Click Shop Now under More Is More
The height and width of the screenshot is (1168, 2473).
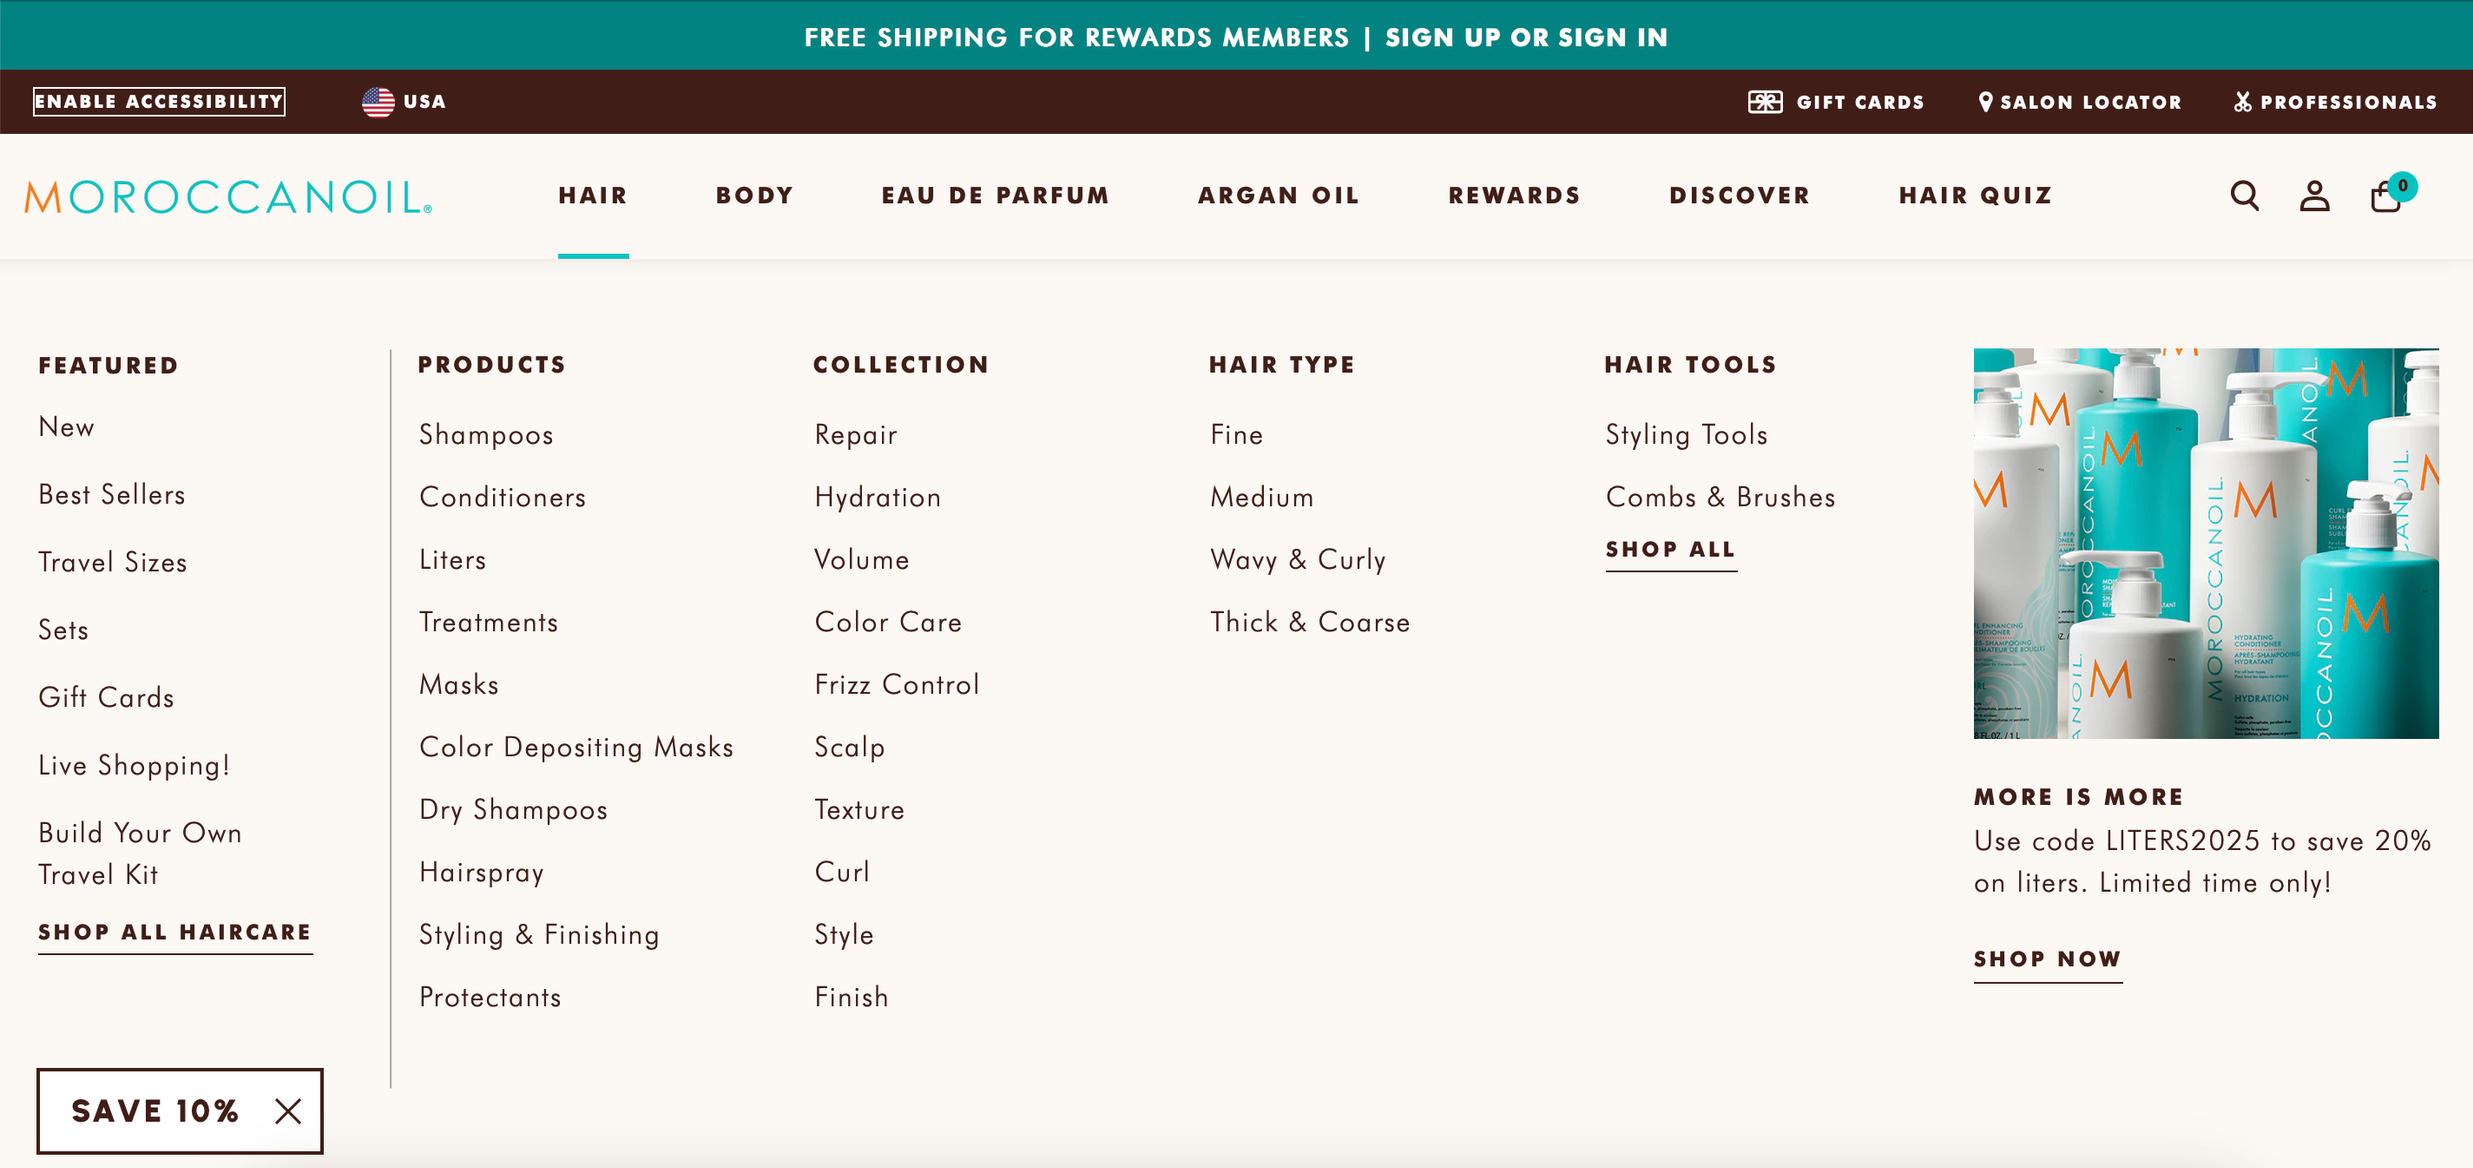tap(2047, 959)
